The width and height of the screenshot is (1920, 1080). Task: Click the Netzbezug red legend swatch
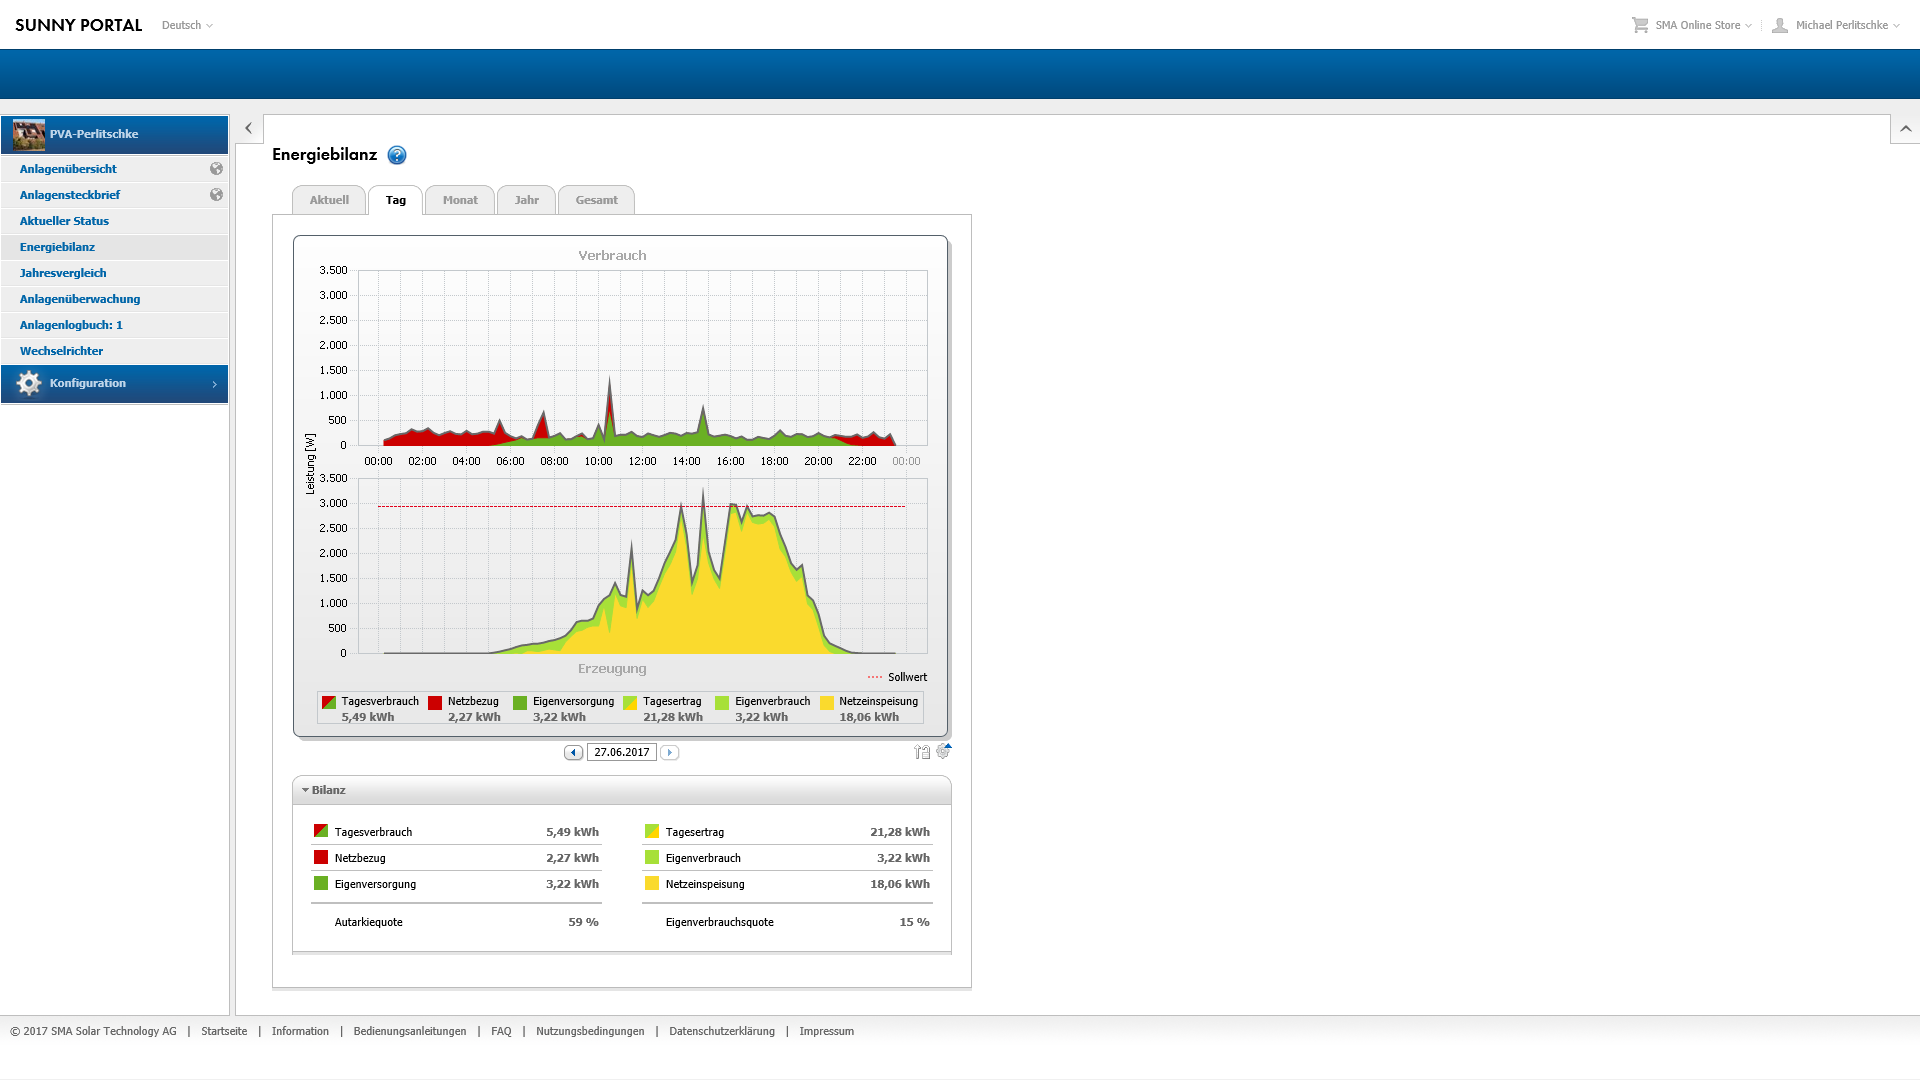pos(435,703)
